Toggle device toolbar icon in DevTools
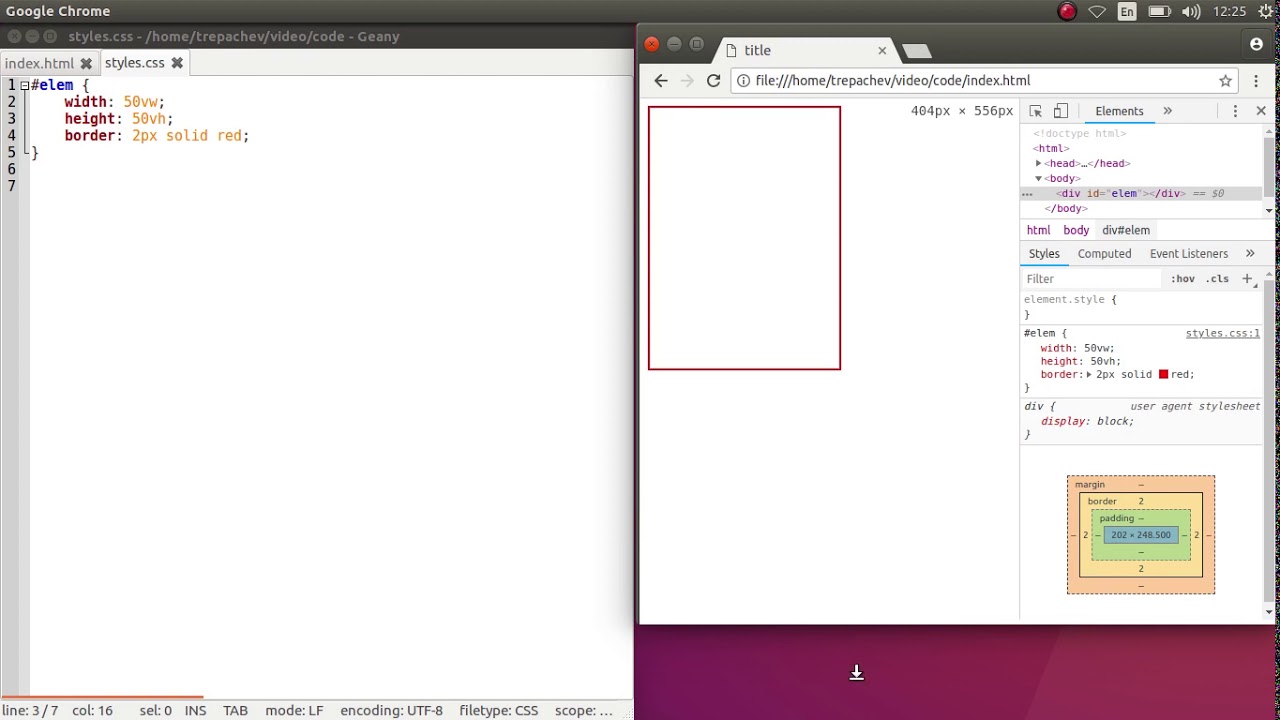Viewport: 1280px width, 720px height. [1061, 111]
